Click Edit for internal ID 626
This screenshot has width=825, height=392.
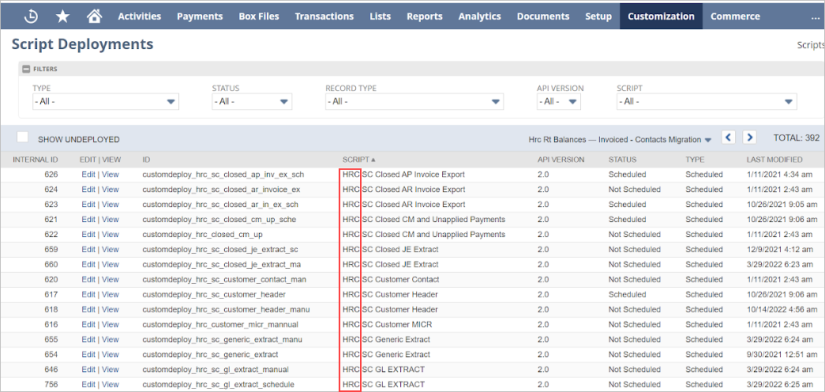click(x=88, y=174)
